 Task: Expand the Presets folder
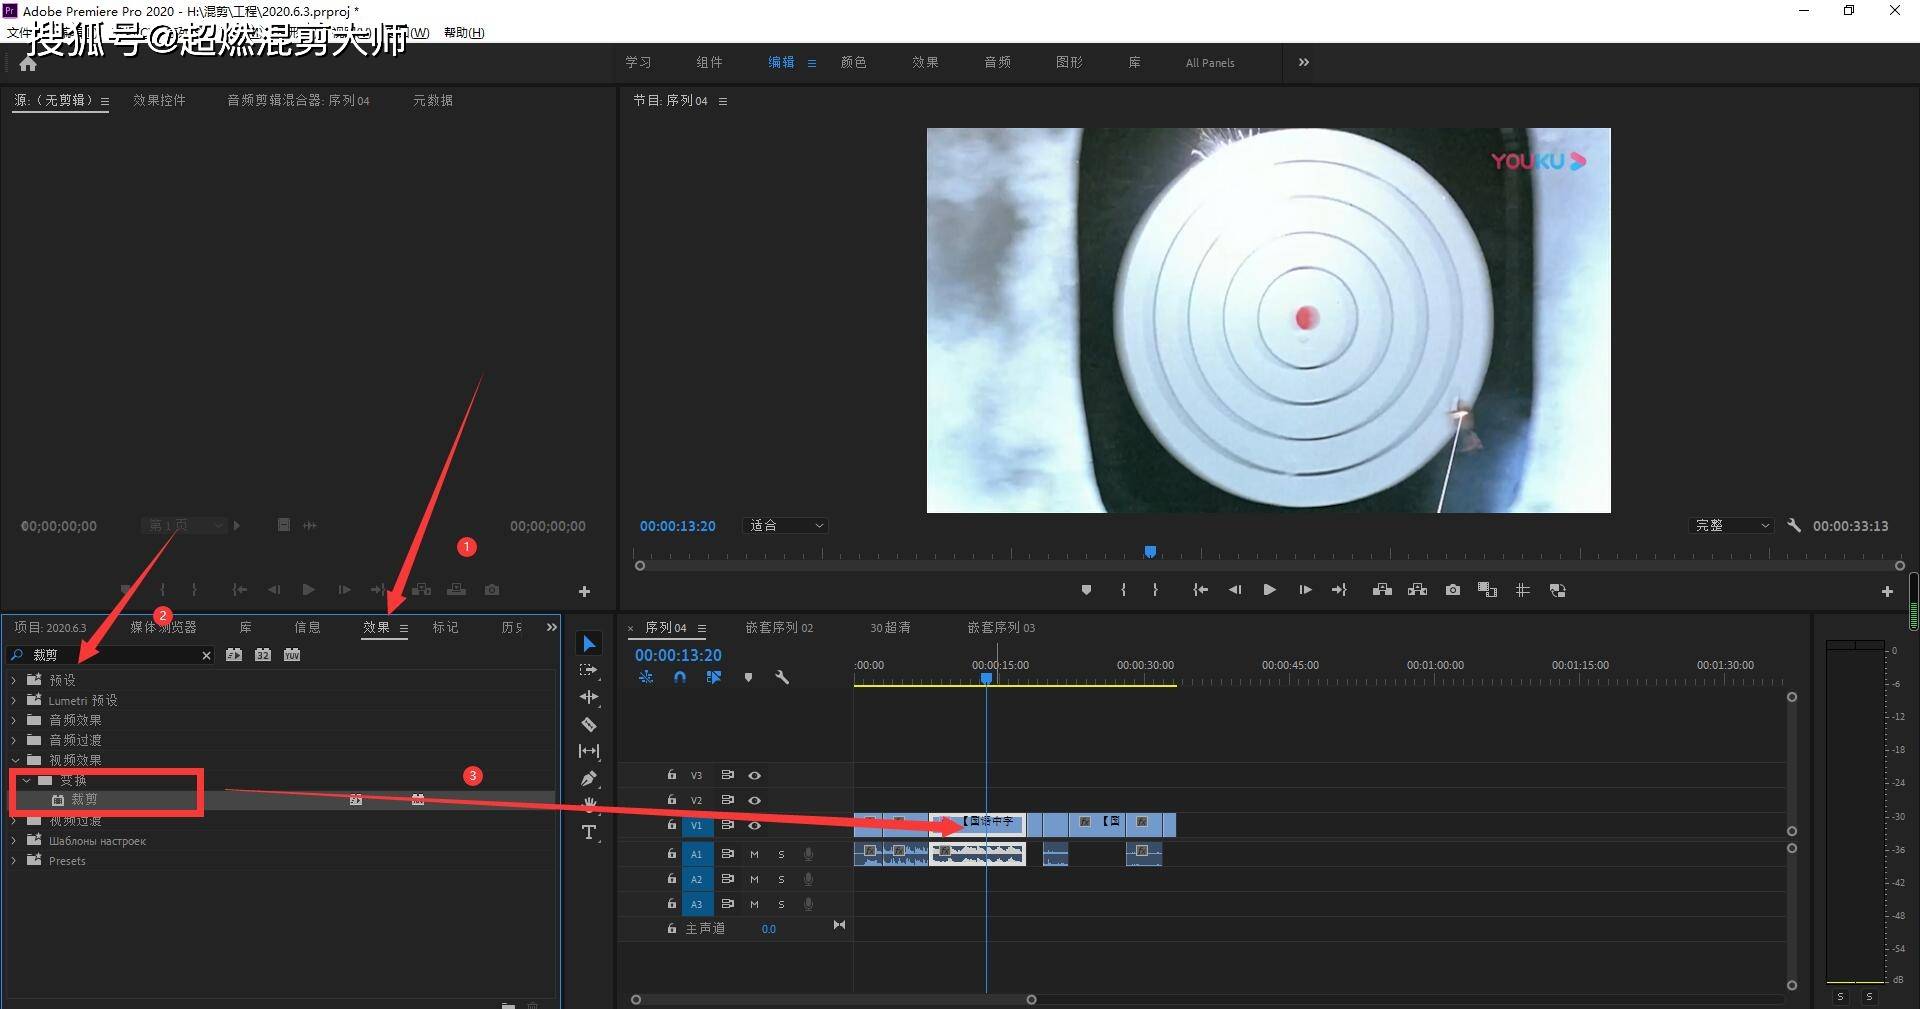click(x=14, y=860)
